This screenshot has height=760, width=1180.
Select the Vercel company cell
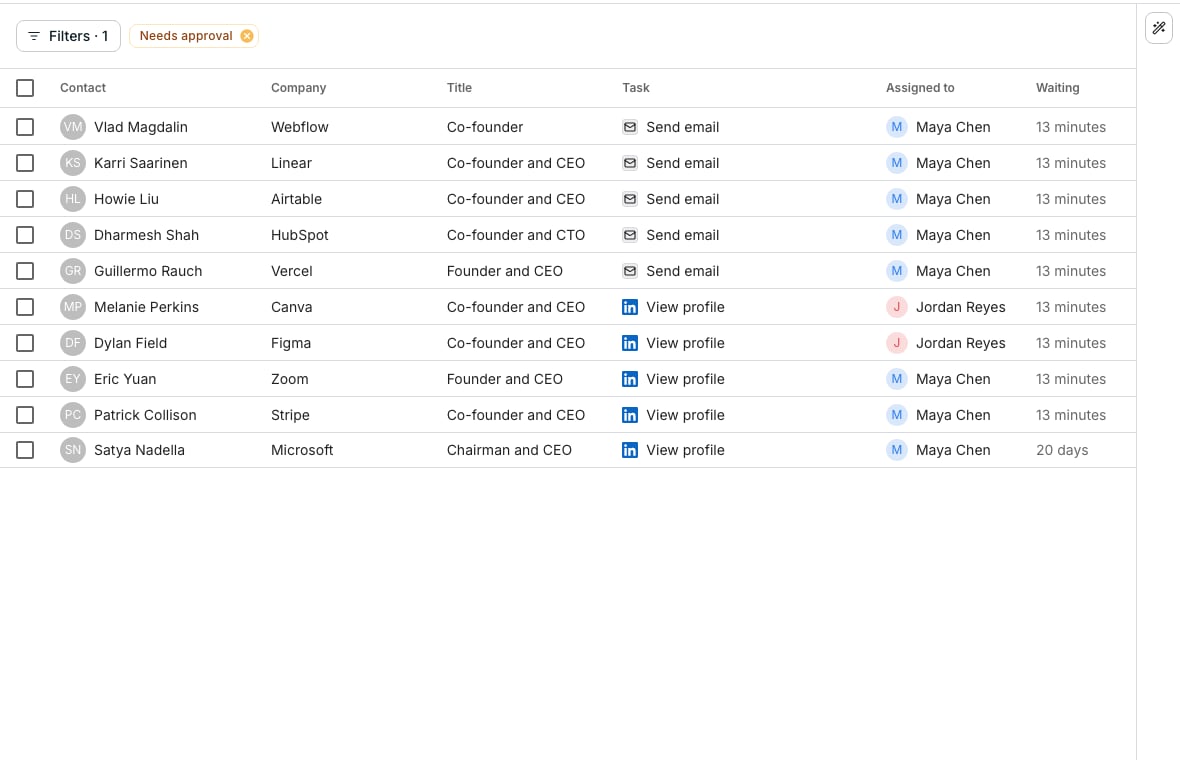pos(291,271)
